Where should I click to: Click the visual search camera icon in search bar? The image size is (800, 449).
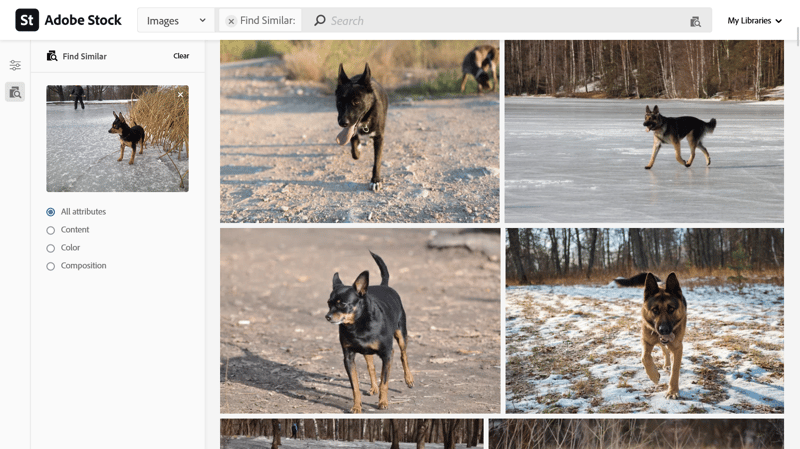[695, 21]
